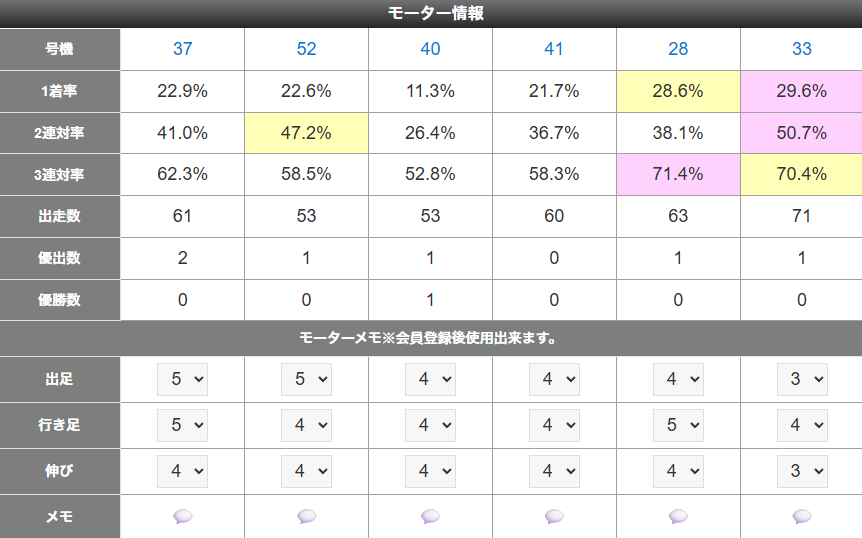Open memo bubble for motor 40
Image resolution: width=862 pixels, height=538 pixels.
[x=430, y=516]
